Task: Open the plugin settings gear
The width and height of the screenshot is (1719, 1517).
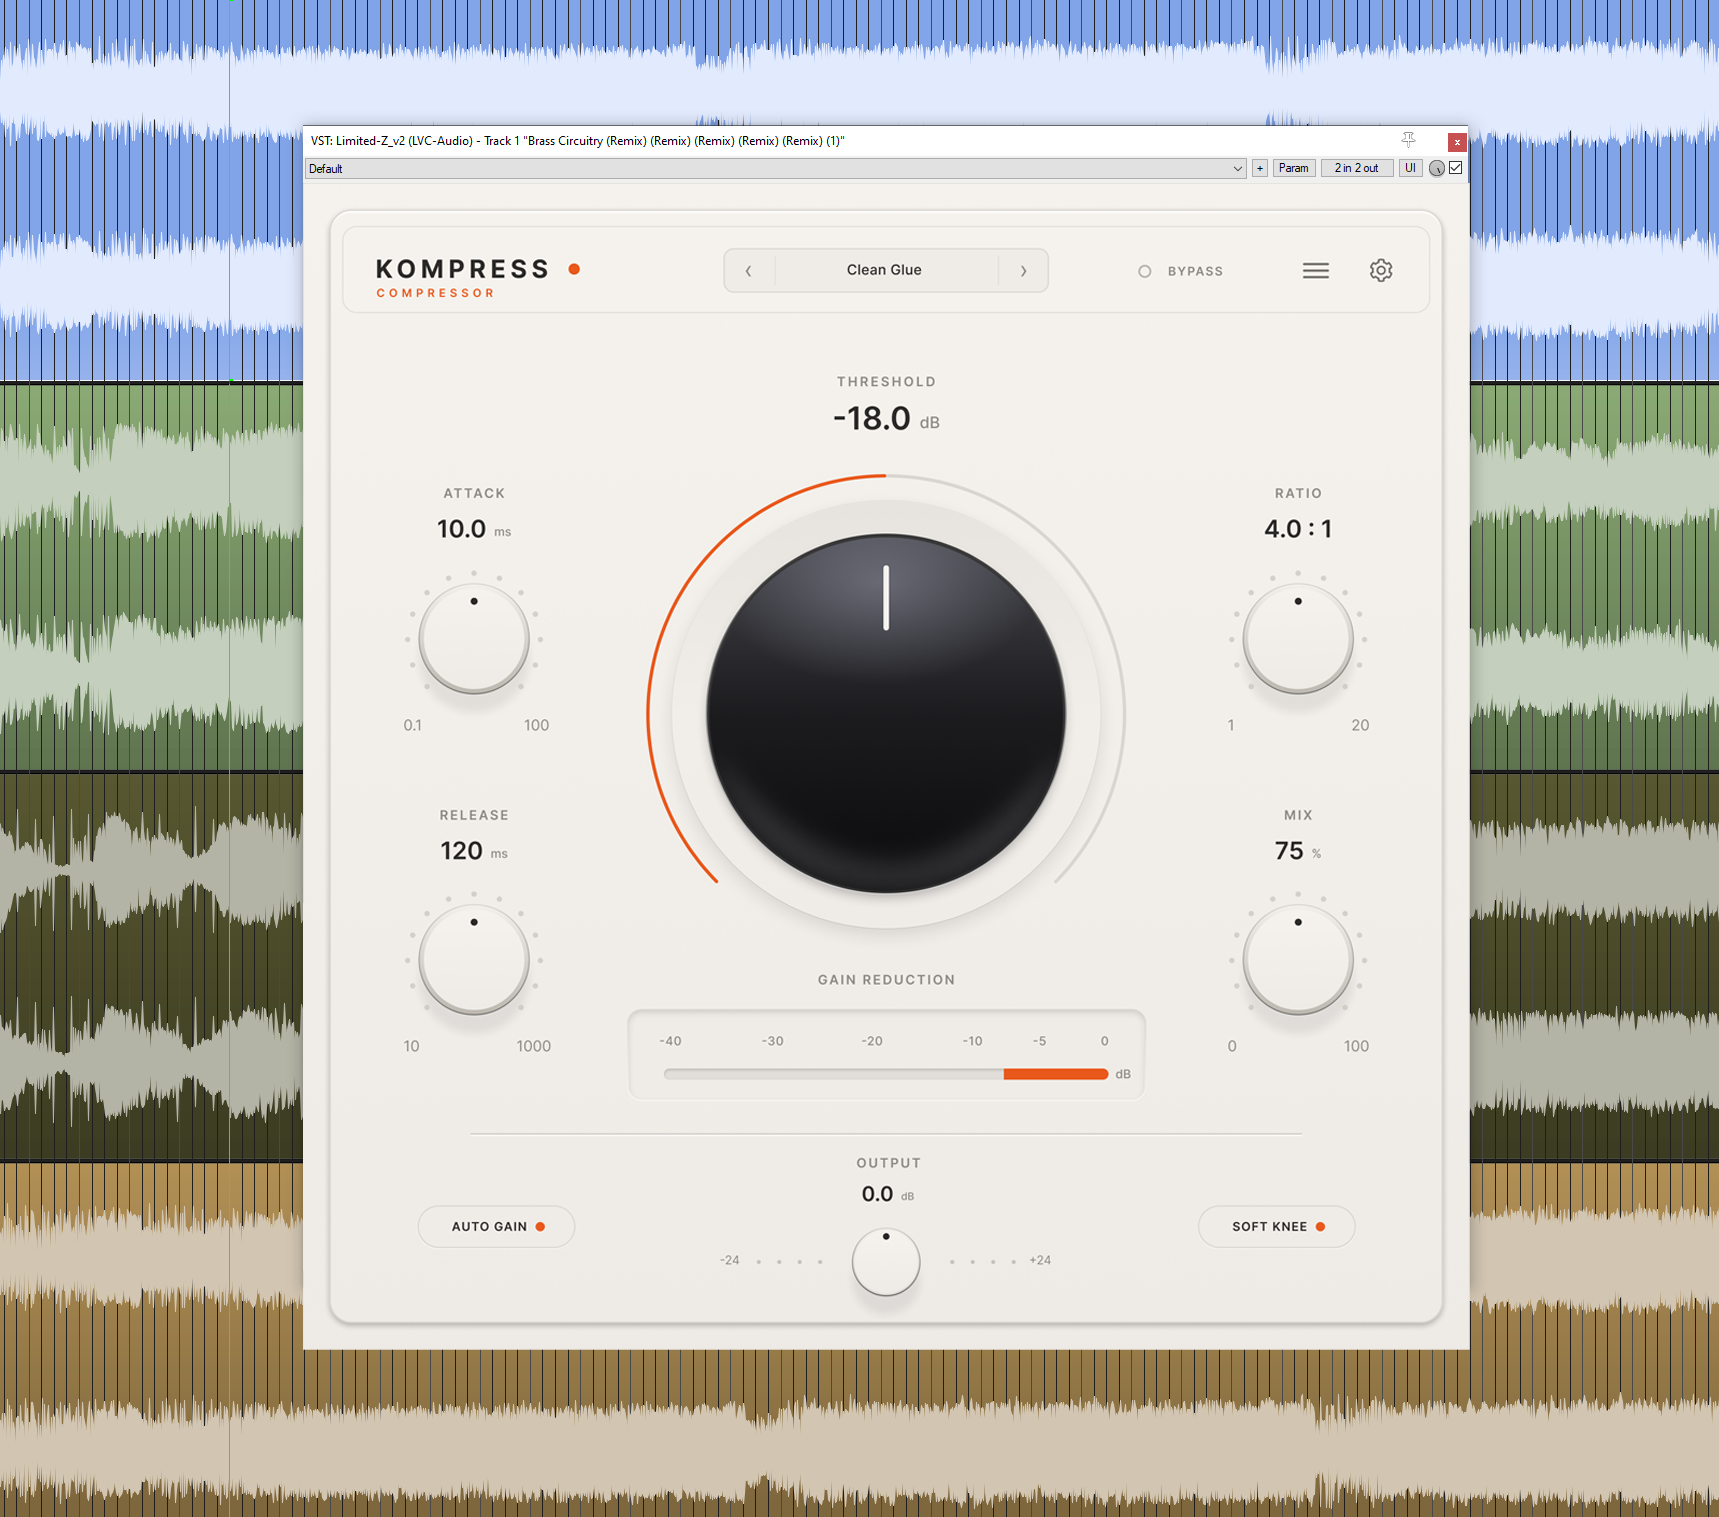Action: click(x=1381, y=270)
